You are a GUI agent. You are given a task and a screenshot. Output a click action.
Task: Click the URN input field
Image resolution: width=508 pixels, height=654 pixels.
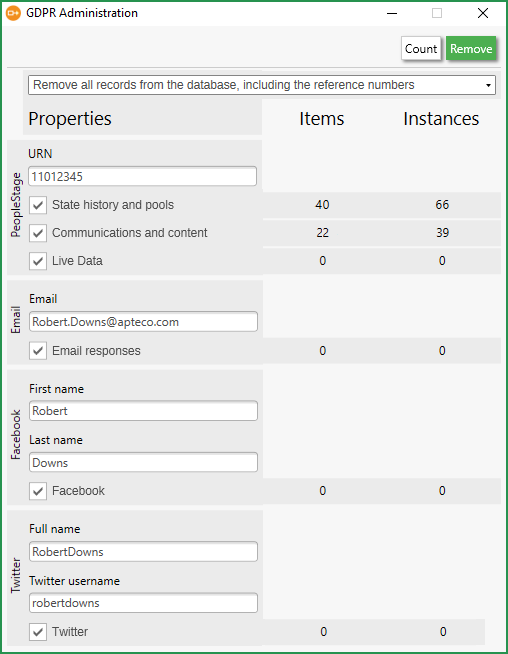(142, 176)
